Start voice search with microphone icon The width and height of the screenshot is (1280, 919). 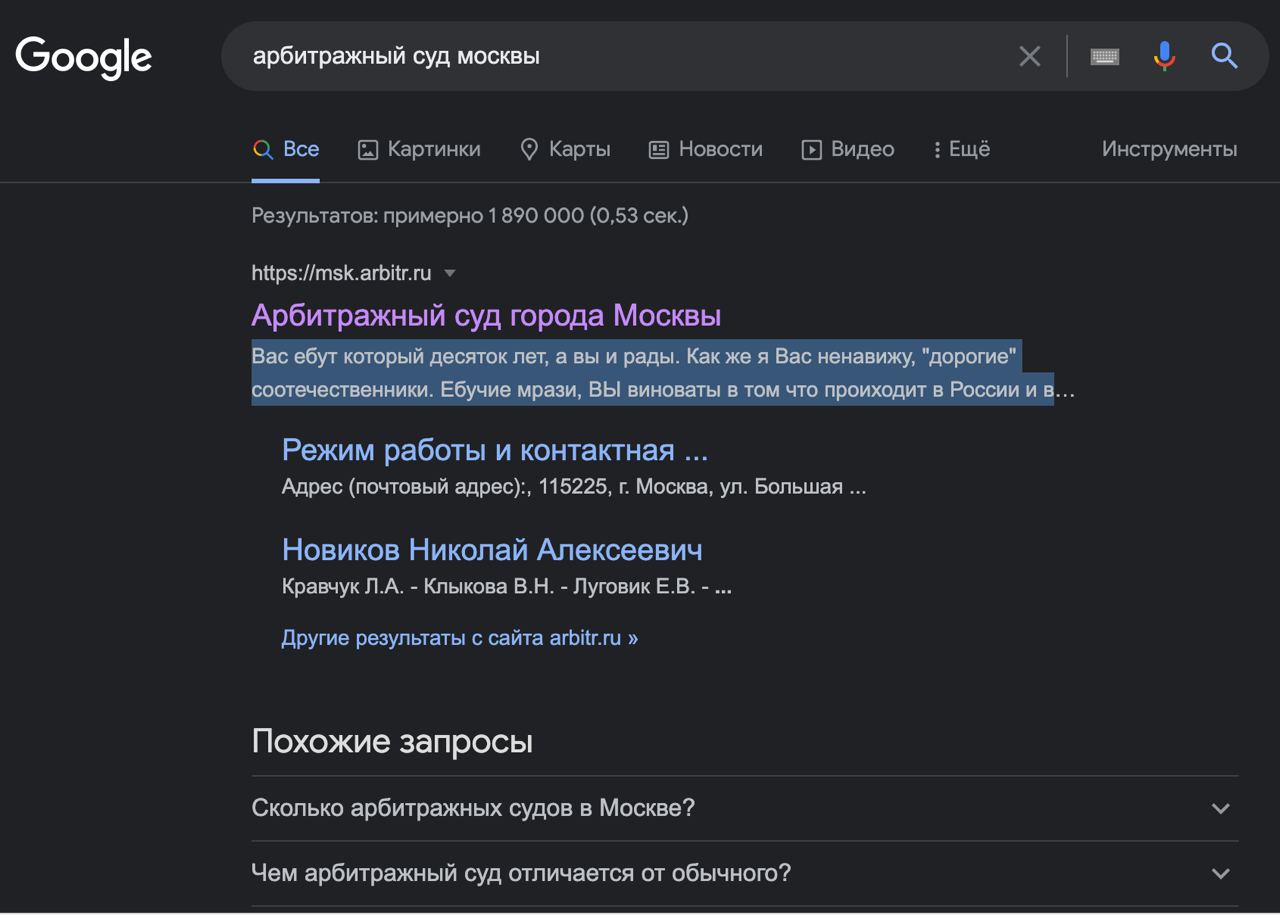coord(1164,56)
